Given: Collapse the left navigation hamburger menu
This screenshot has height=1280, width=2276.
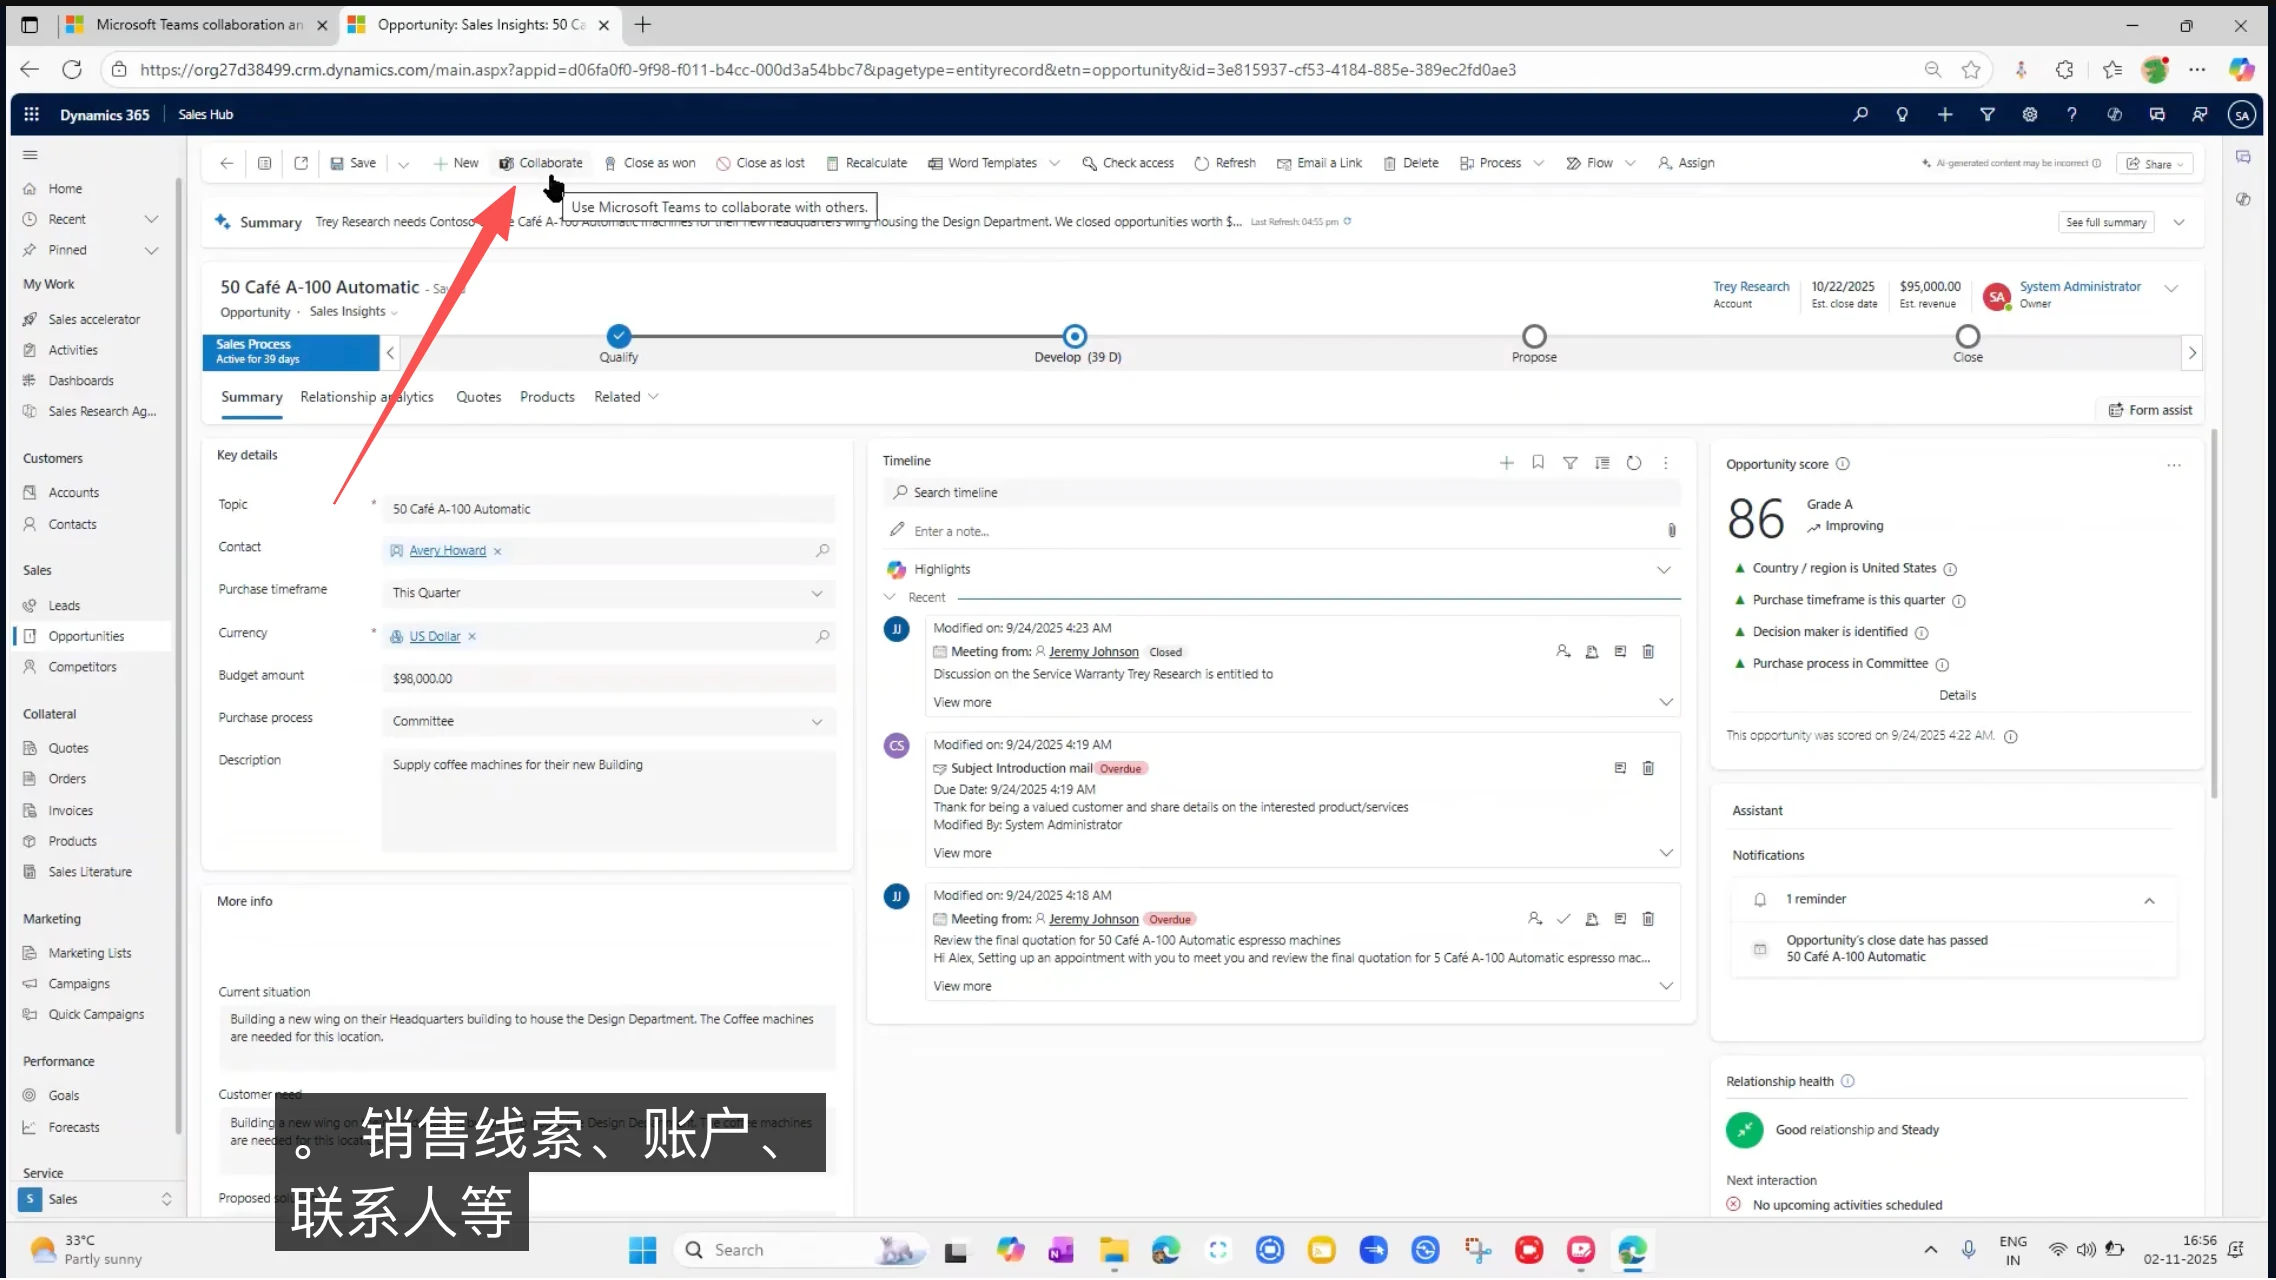Looking at the screenshot, I should [30, 155].
